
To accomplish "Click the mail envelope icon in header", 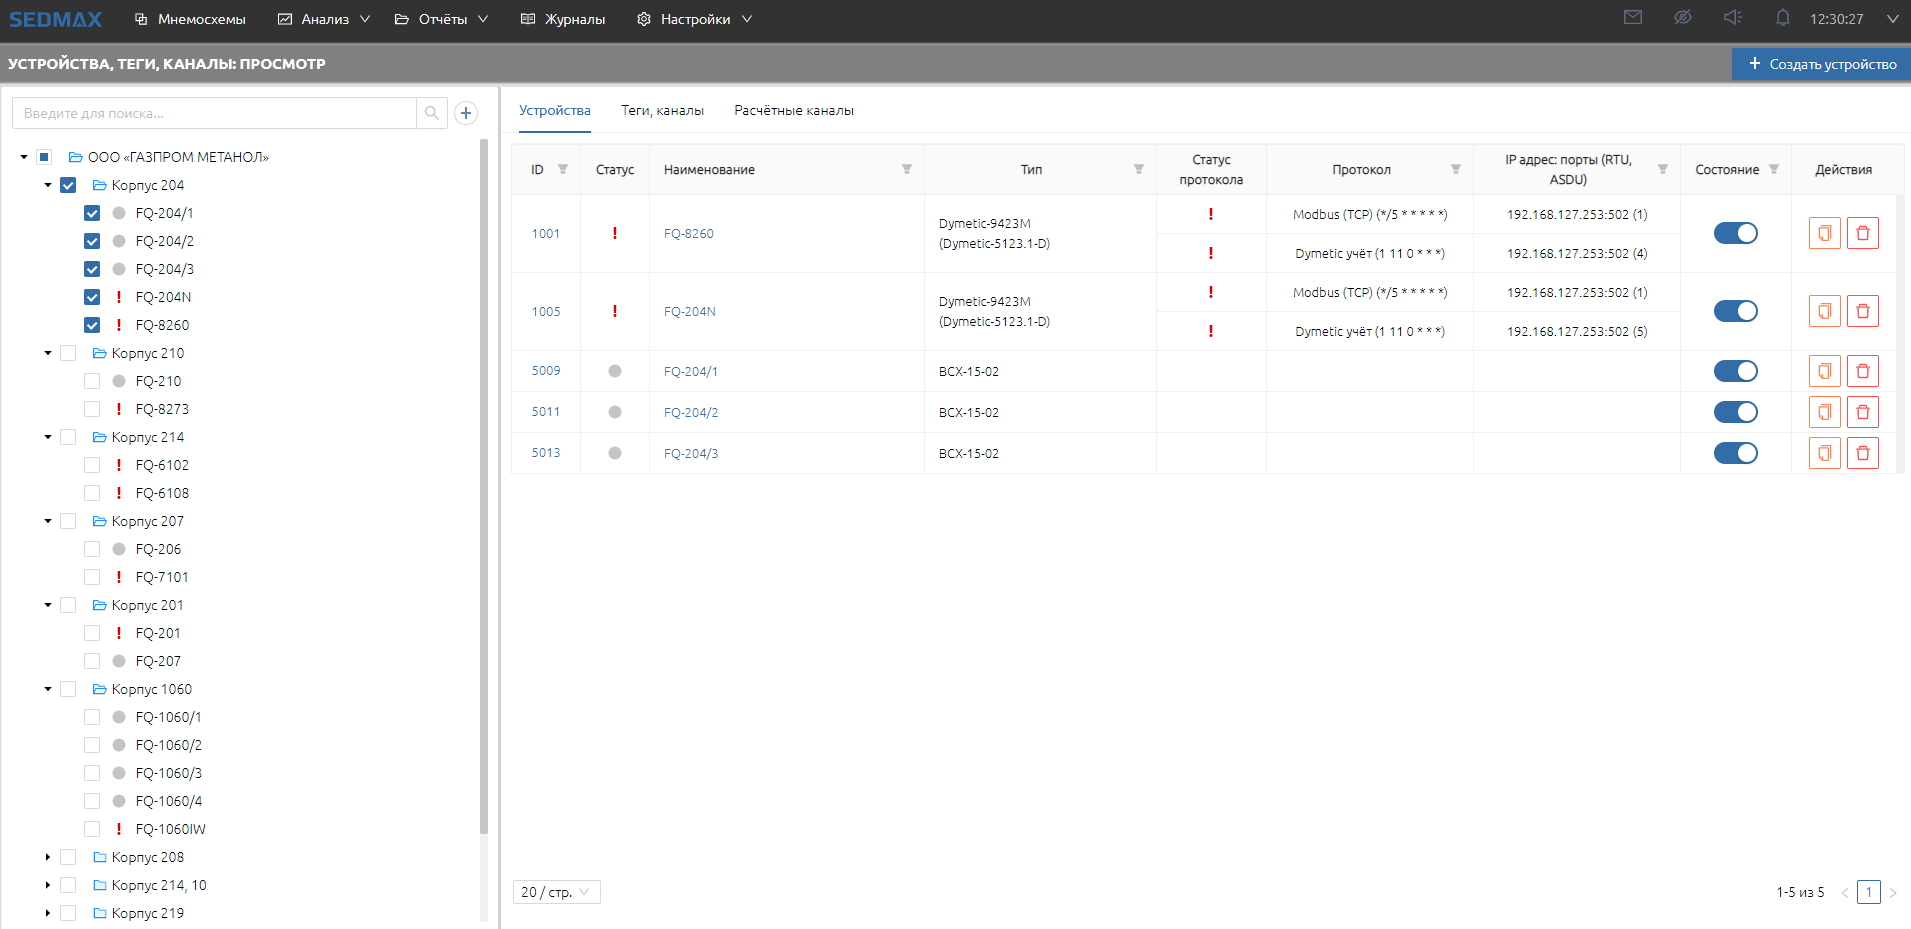I will pos(1632,18).
